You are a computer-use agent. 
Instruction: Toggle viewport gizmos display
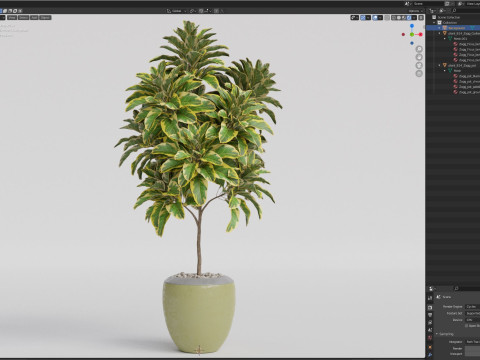point(363,17)
